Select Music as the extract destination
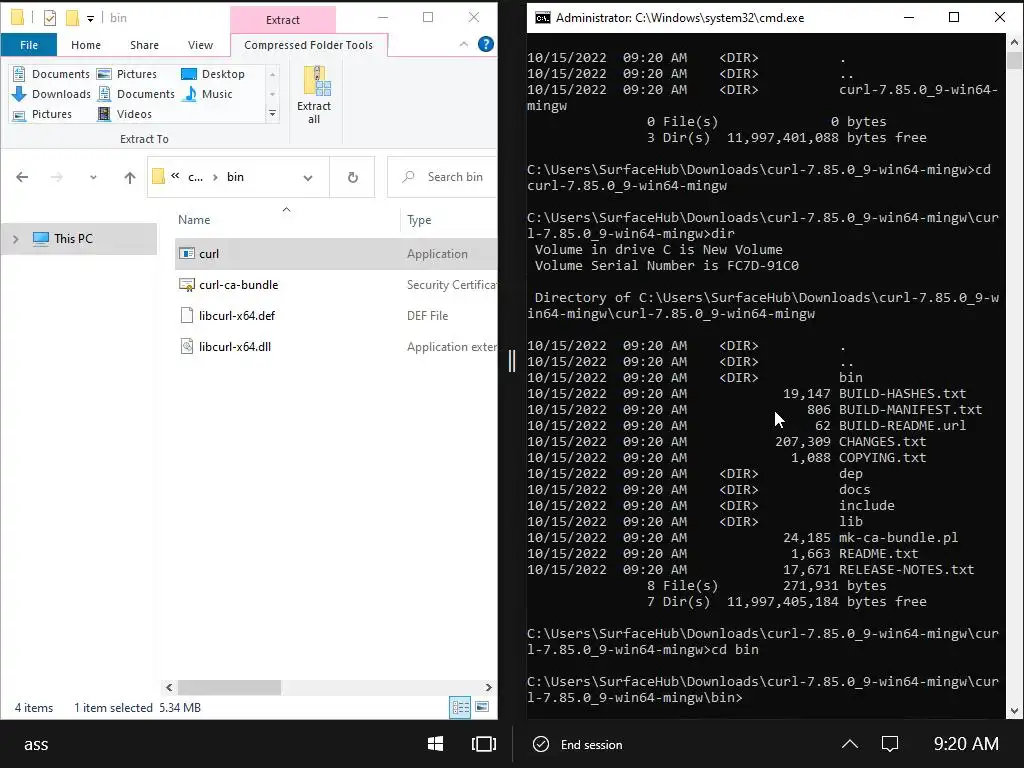The width and height of the screenshot is (1024, 768). pyautogui.click(x=208, y=94)
